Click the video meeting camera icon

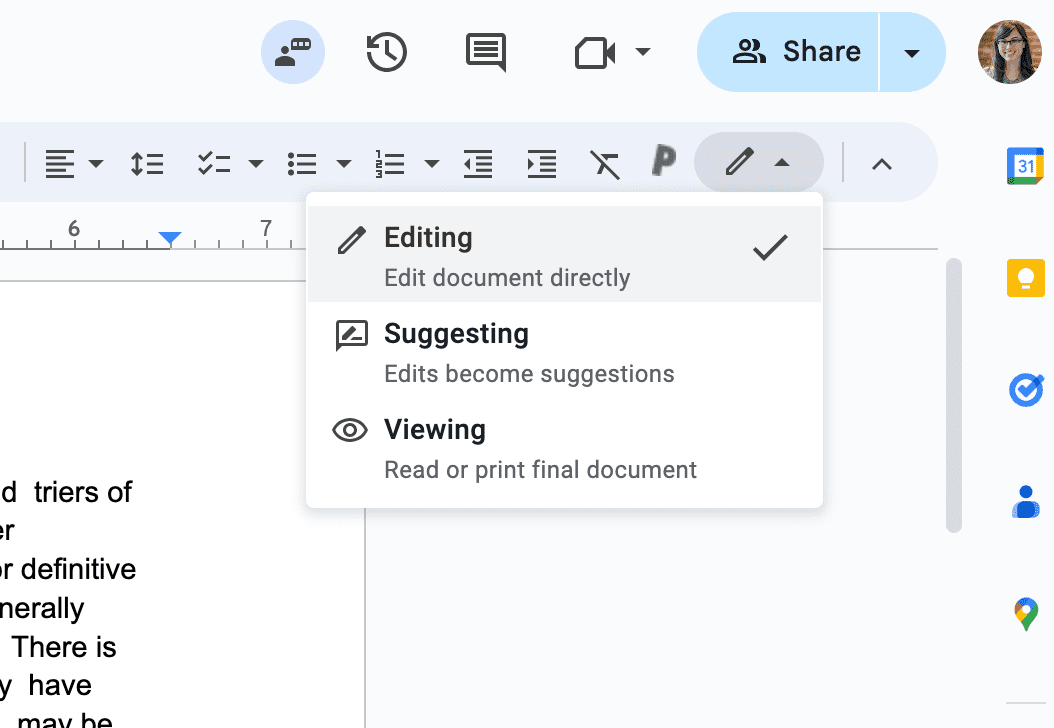click(x=595, y=52)
